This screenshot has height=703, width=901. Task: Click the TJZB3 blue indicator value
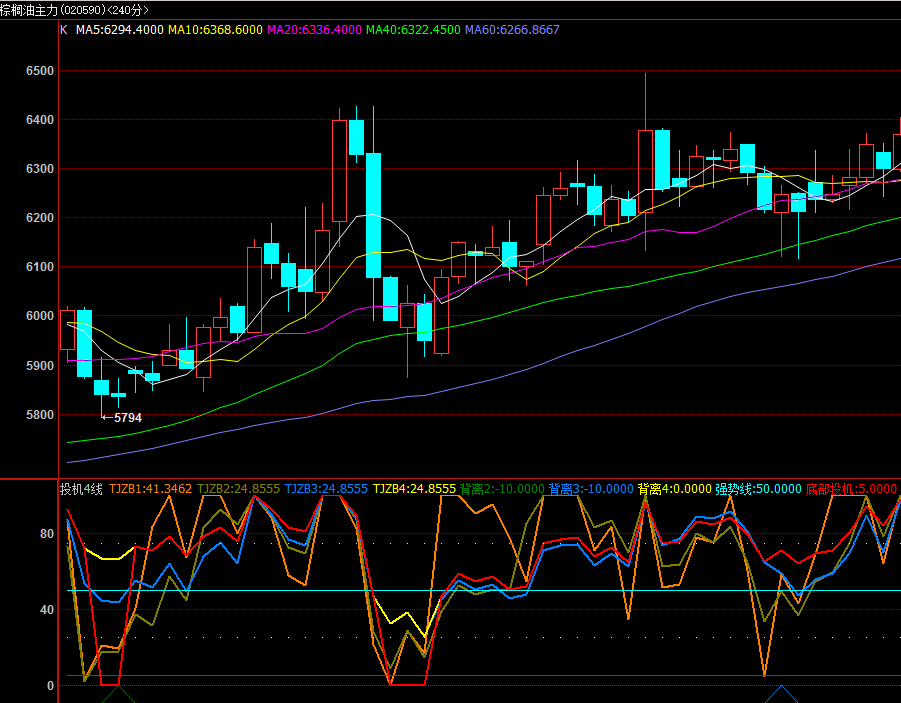pos(326,489)
